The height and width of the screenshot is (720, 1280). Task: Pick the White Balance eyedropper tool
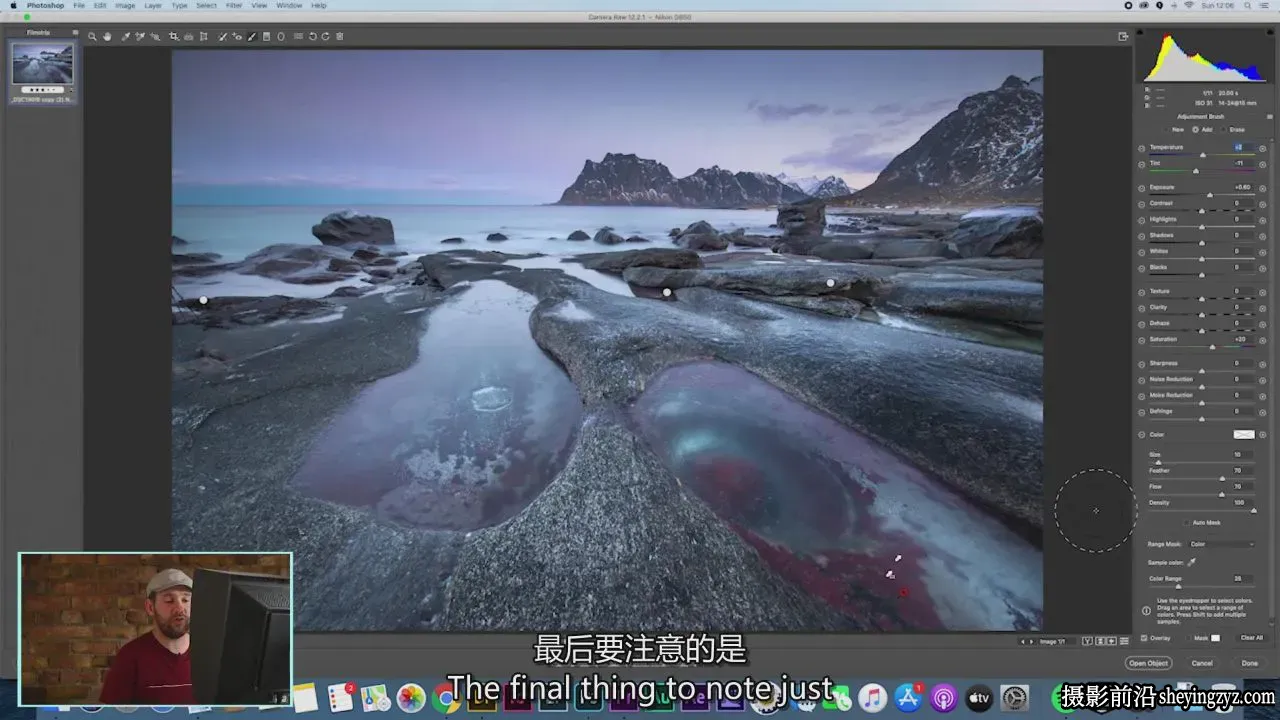click(125, 37)
